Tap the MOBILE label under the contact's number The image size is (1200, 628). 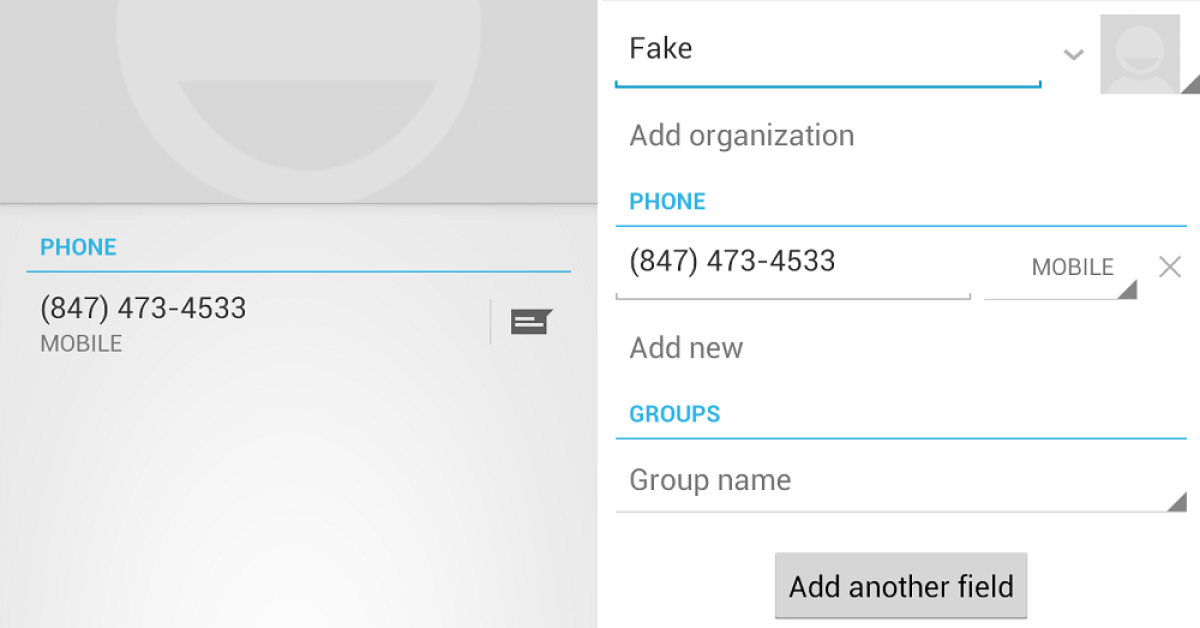pyautogui.click(x=81, y=344)
